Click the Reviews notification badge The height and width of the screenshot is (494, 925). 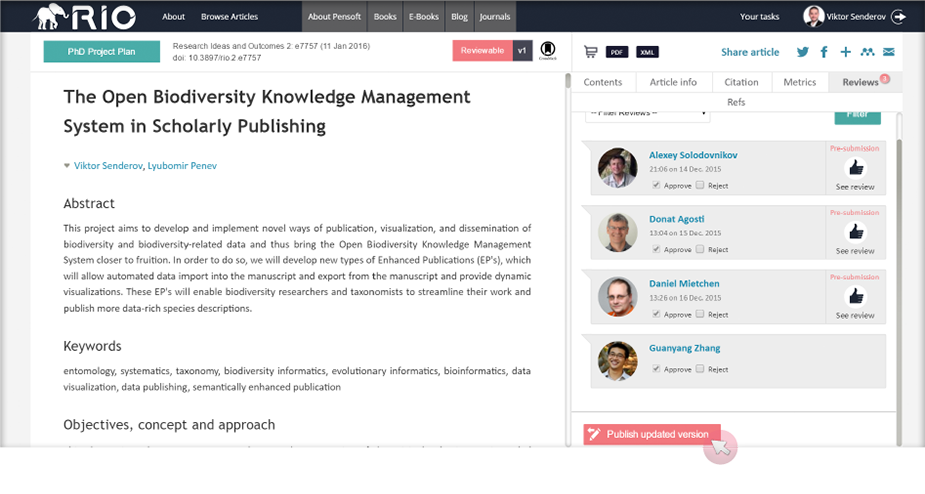(x=884, y=78)
